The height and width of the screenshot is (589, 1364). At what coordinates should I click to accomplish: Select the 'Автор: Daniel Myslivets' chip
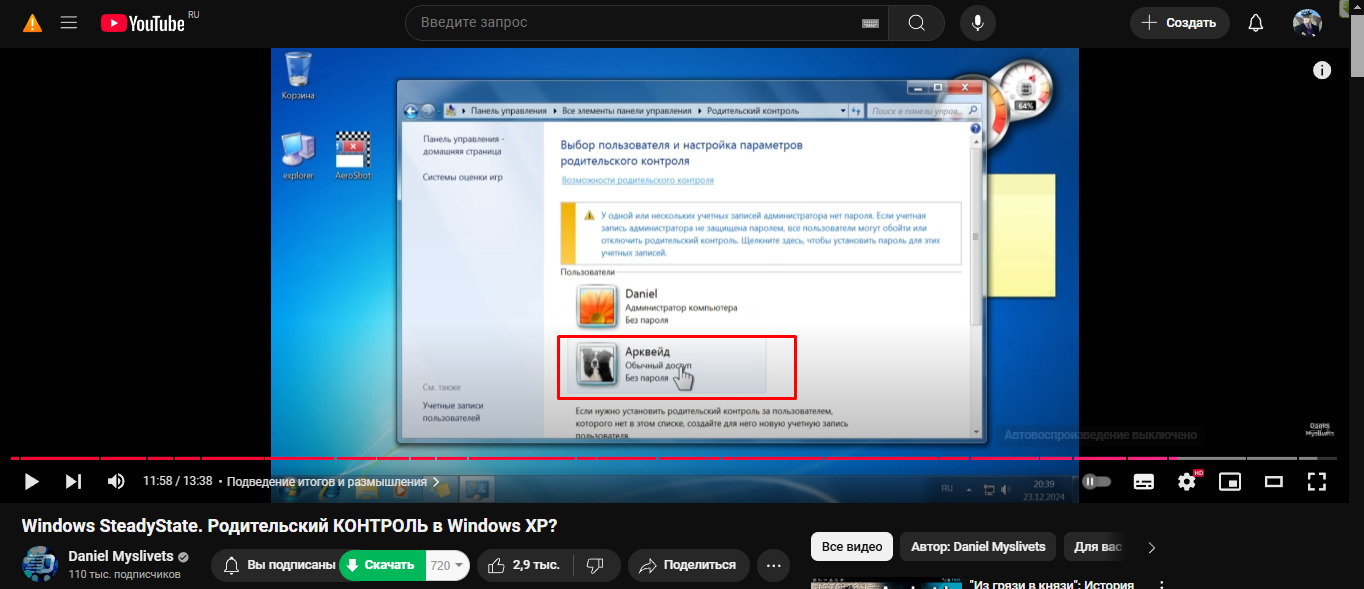[978, 547]
